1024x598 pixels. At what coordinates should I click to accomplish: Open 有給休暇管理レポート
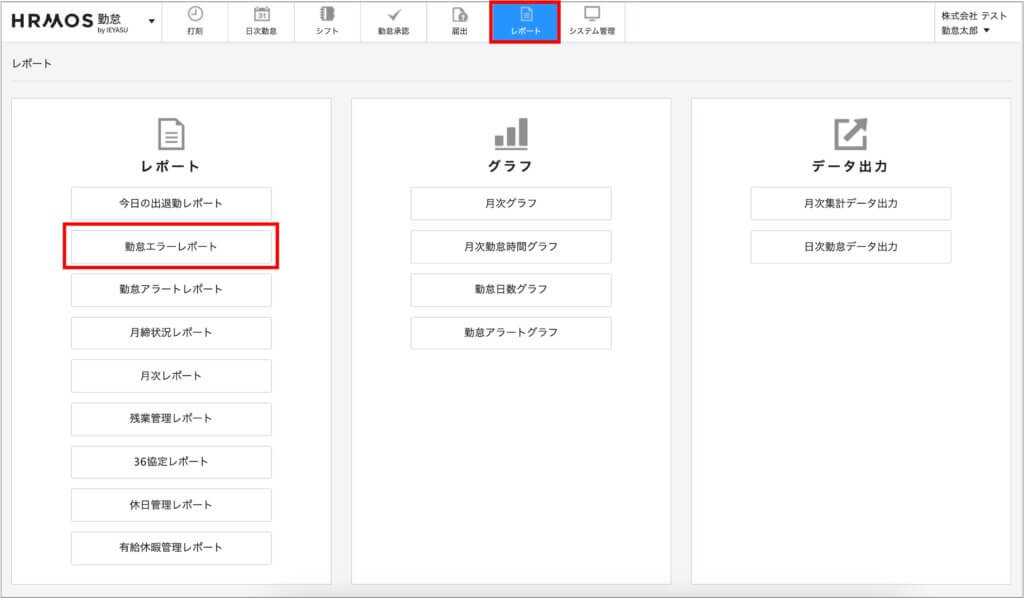pos(171,548)
